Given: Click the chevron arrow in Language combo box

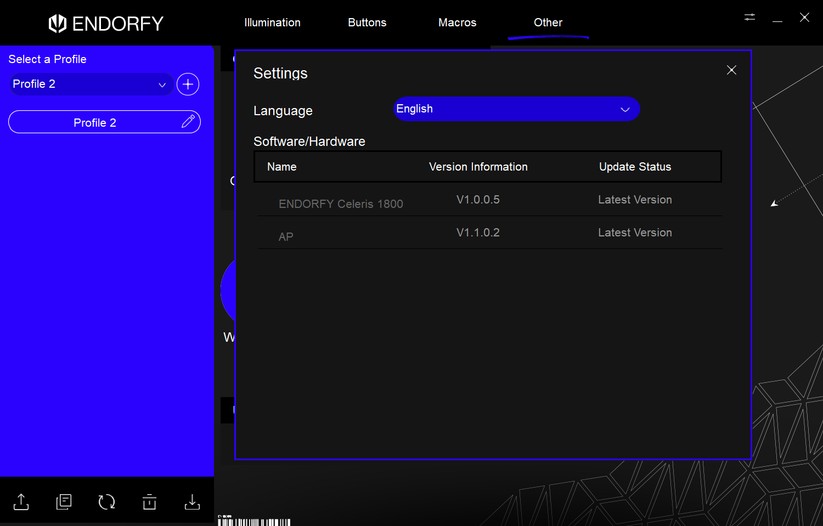Looking at the screenshot, I should tap(625, 109).
